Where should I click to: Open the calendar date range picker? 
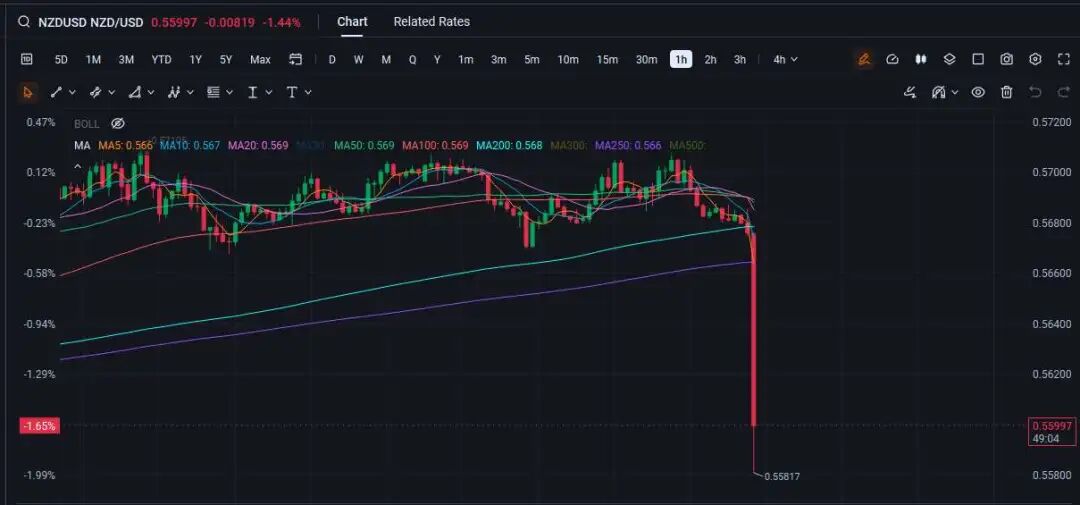point(295,59)
